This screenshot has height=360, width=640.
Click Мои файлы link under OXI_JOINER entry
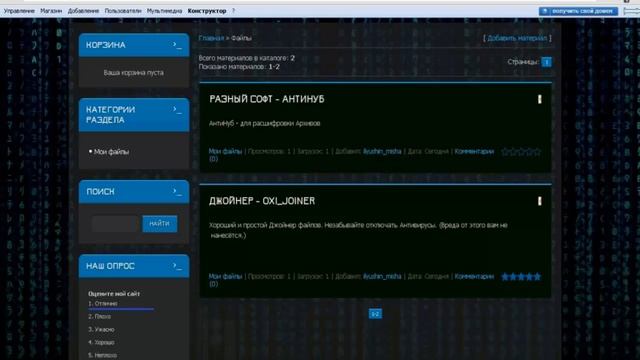point(225,276)
